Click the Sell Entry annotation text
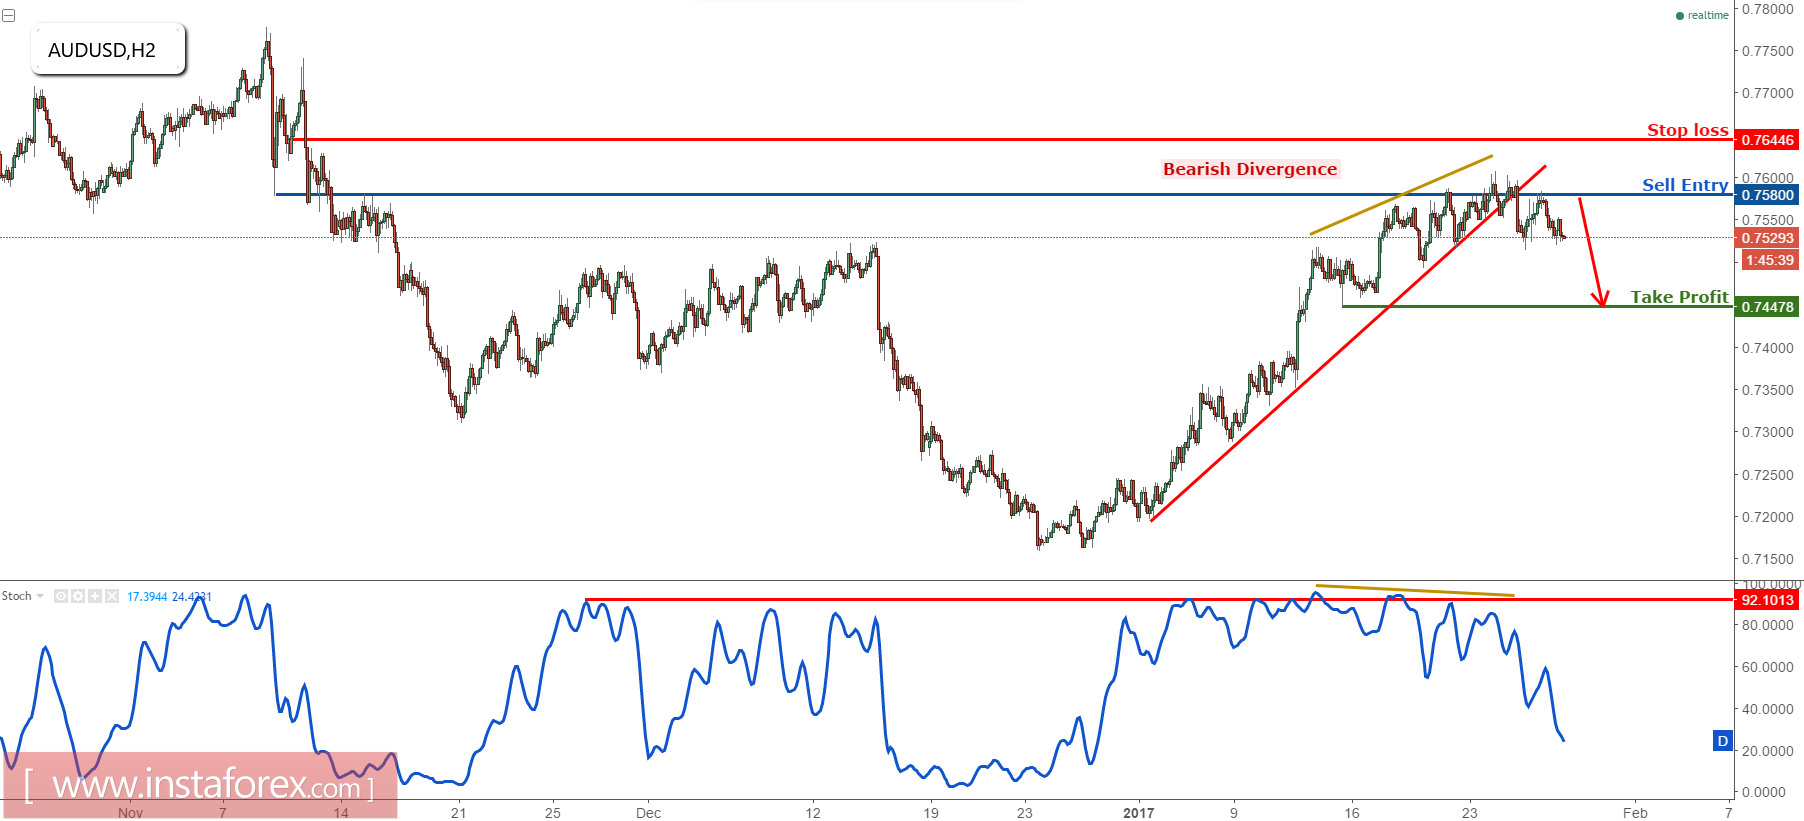Viewport: 1804px width, 821px height. click(x=1685, y=185)
